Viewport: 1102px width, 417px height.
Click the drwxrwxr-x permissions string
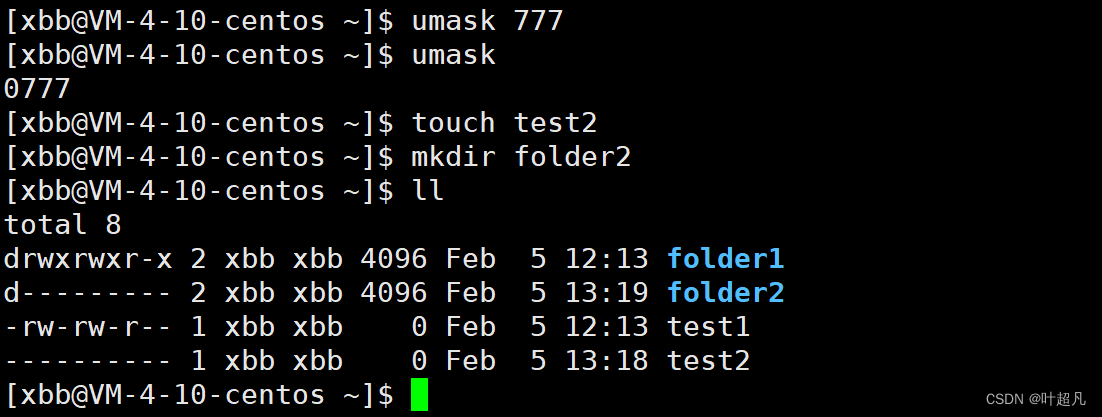click(x=88, y=259)
